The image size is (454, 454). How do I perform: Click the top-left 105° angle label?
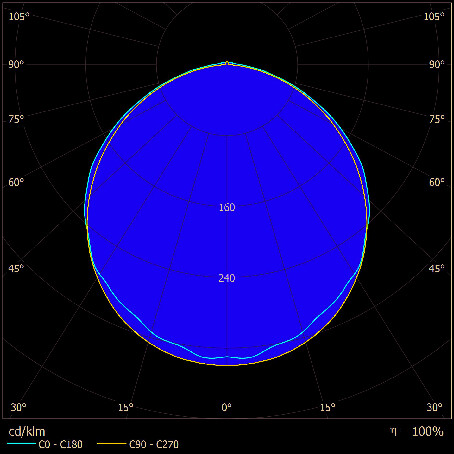[19, 16]
